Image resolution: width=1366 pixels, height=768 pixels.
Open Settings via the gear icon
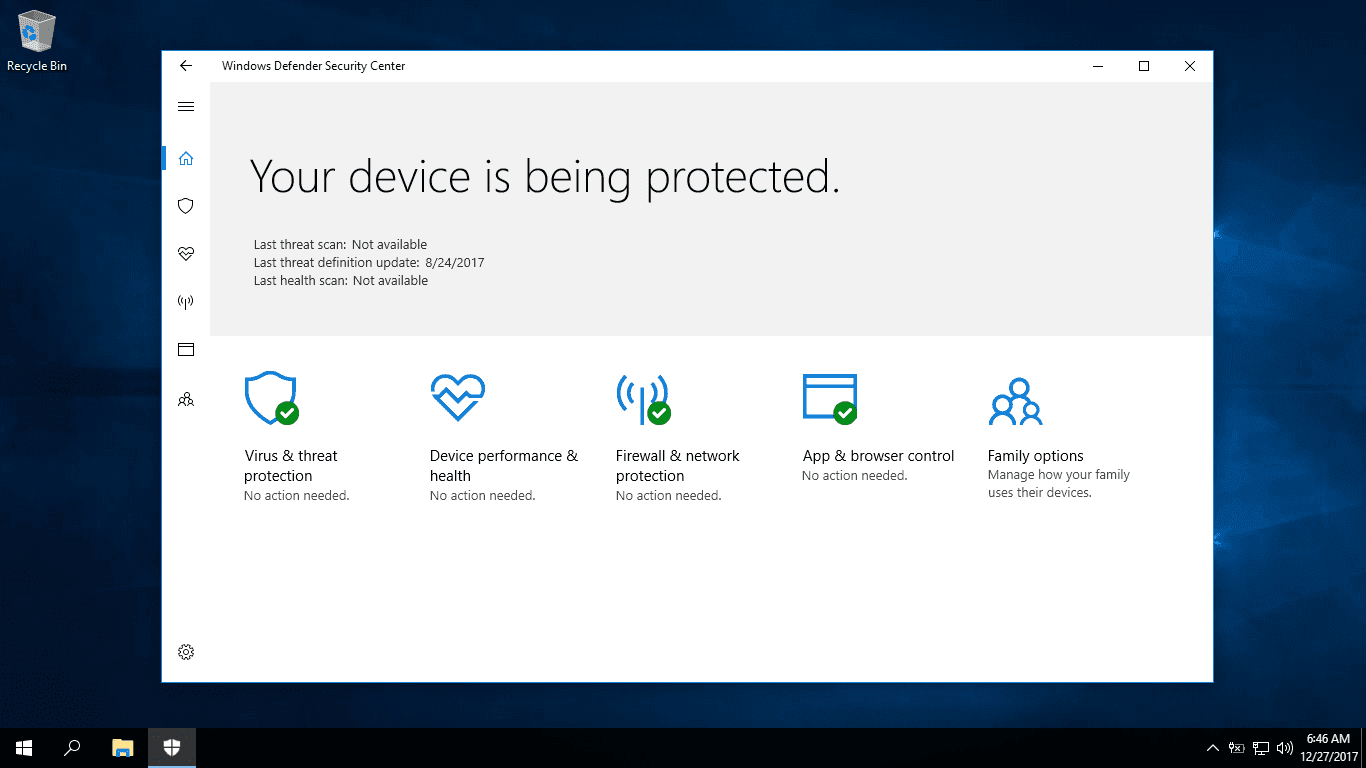(x=185, y=651)
